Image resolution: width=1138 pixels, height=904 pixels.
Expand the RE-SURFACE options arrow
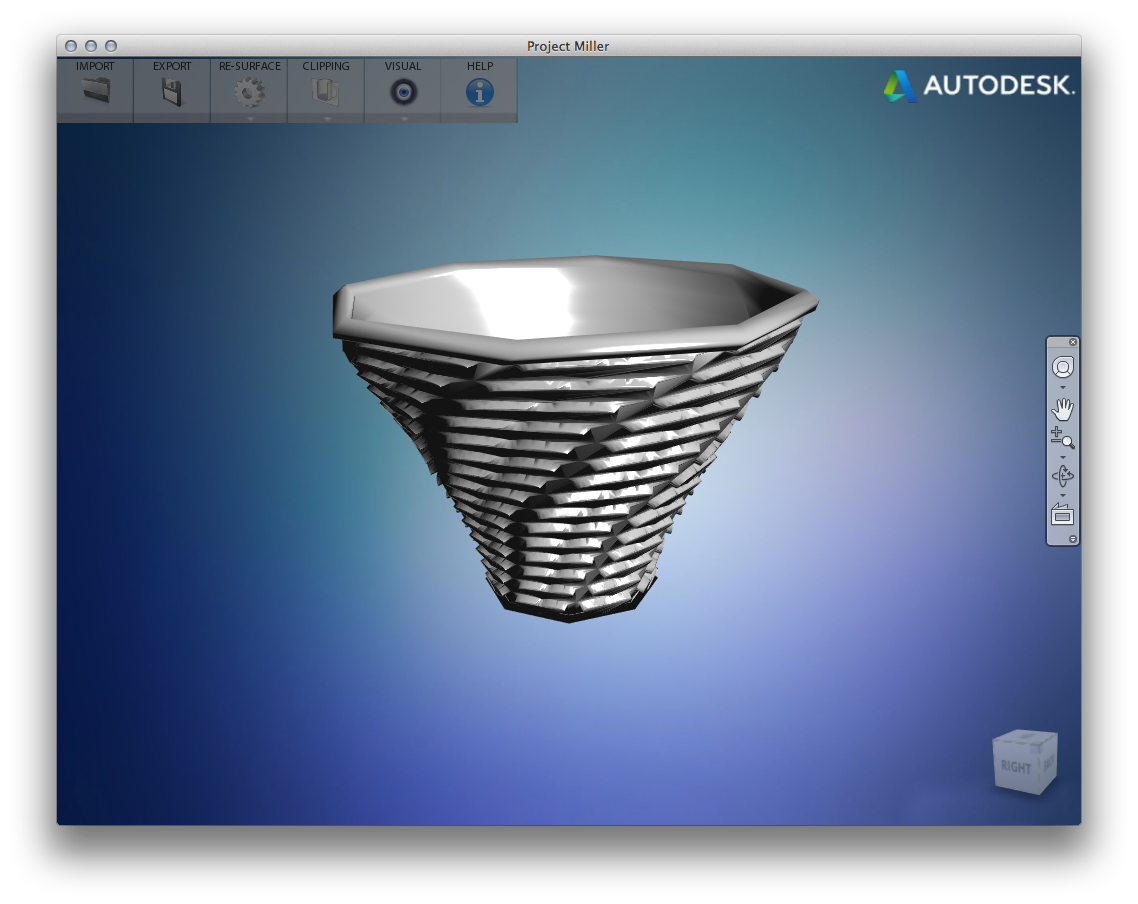[249, 118]
